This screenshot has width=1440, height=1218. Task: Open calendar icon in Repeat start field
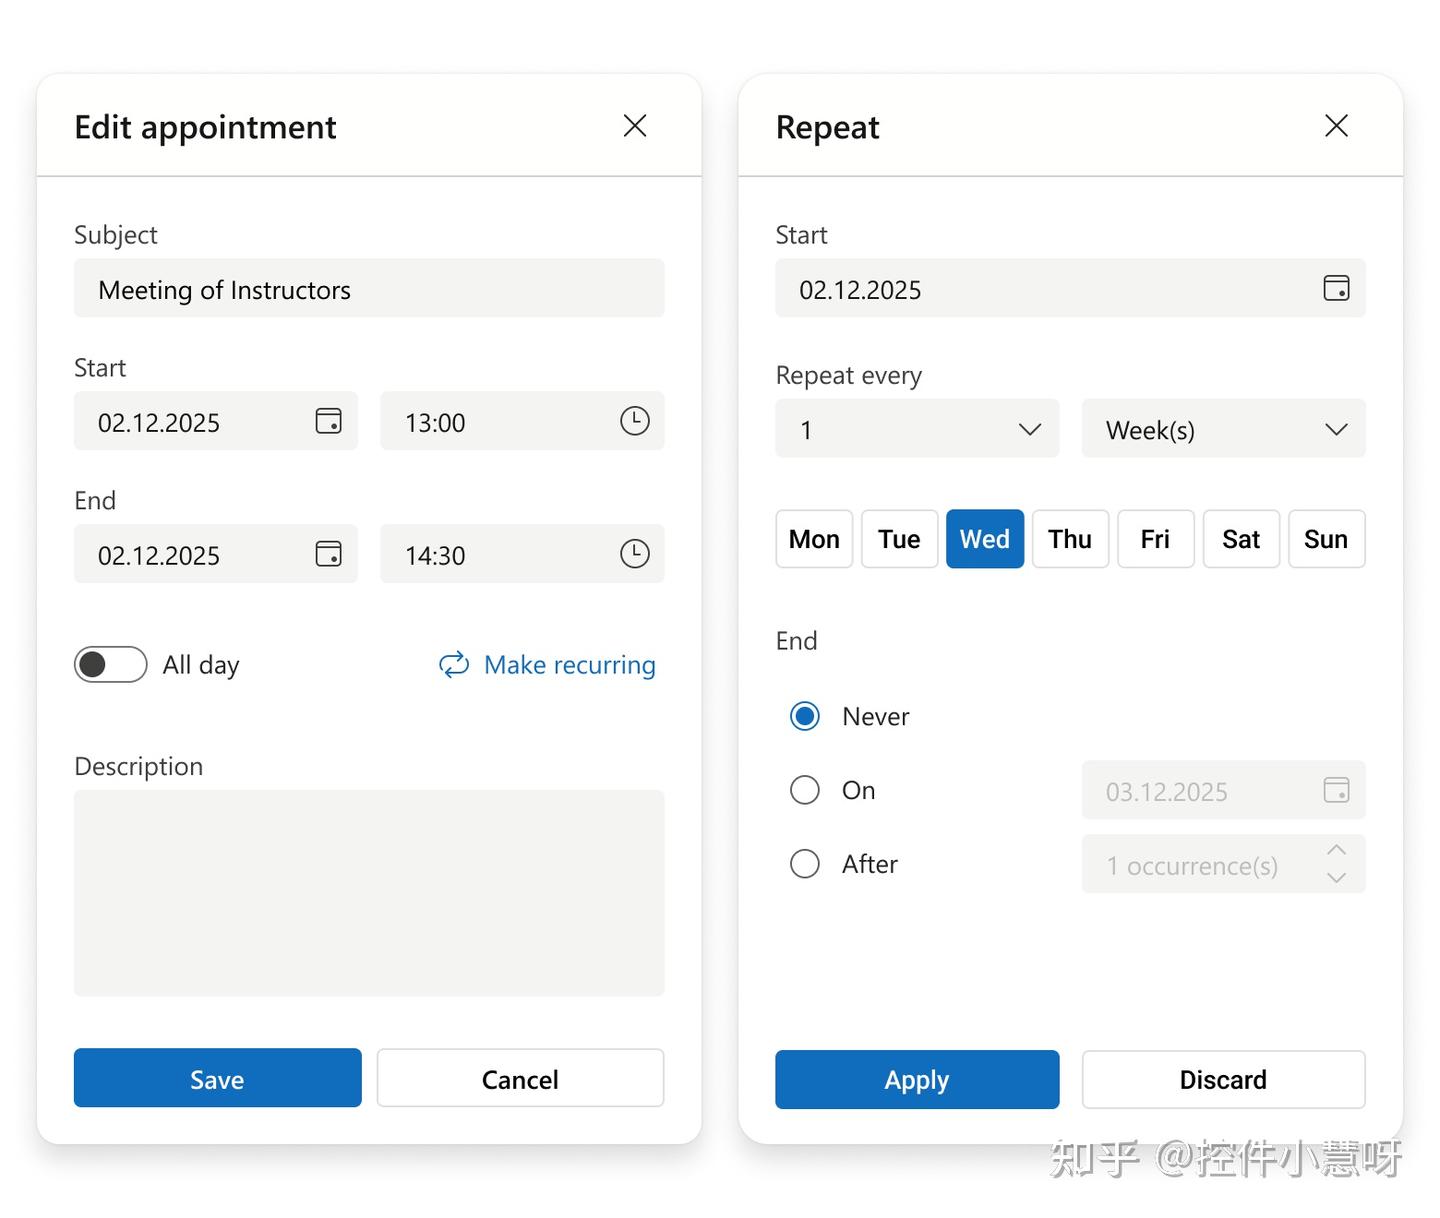pos(1336,288)
